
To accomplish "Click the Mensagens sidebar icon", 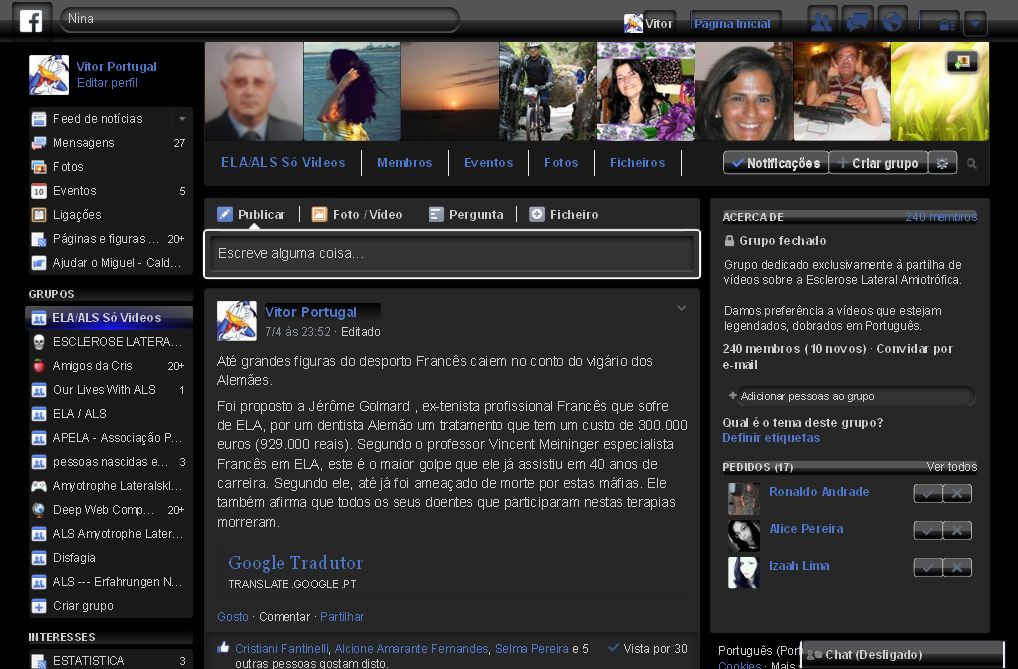I will (39, 143).
